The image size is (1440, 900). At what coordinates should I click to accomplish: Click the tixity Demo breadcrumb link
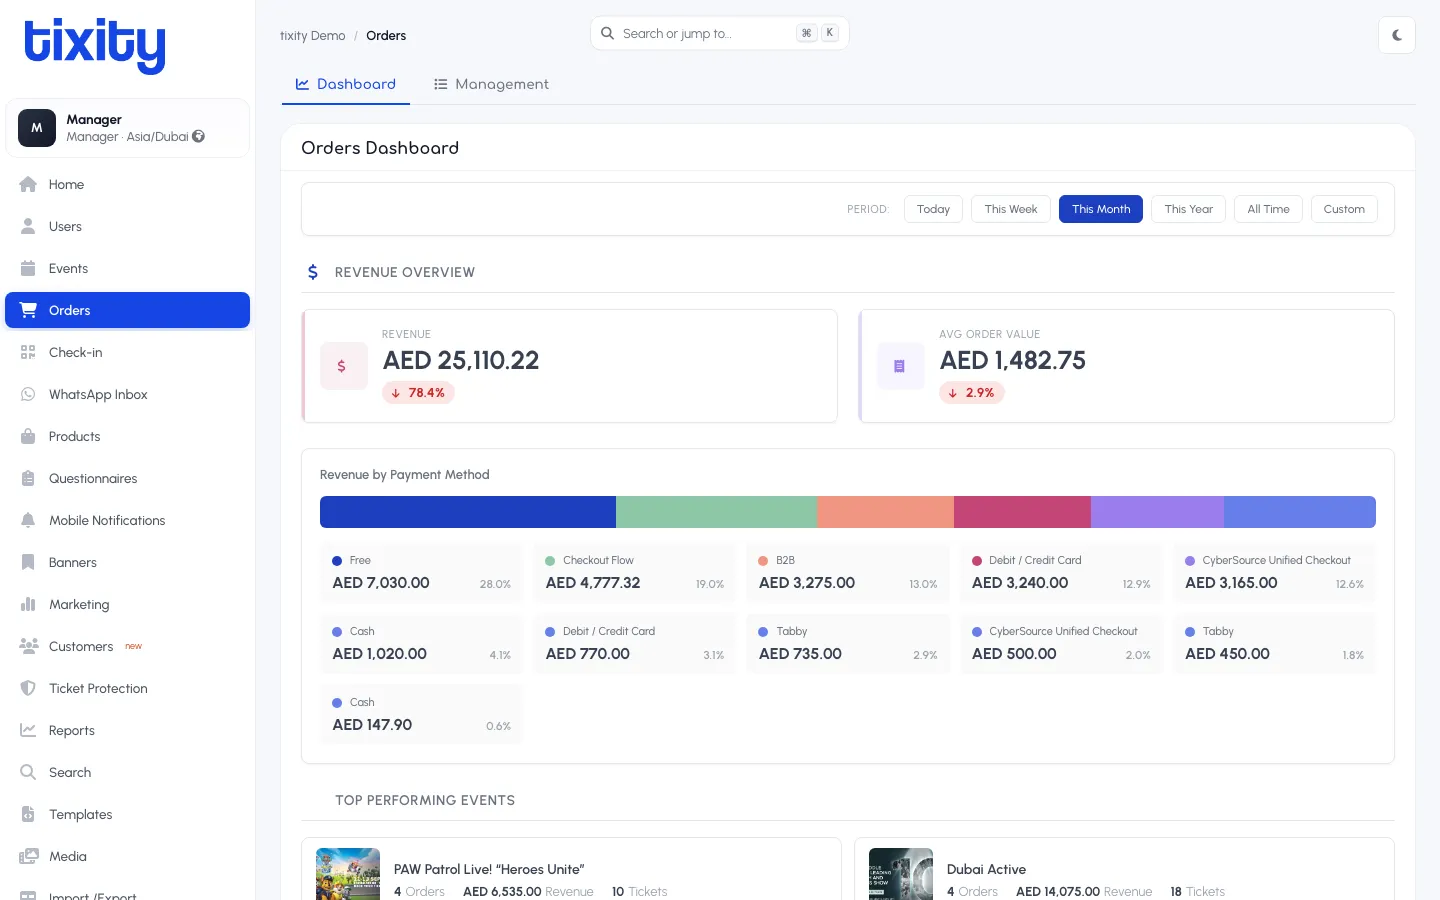(x=312, y=35)
